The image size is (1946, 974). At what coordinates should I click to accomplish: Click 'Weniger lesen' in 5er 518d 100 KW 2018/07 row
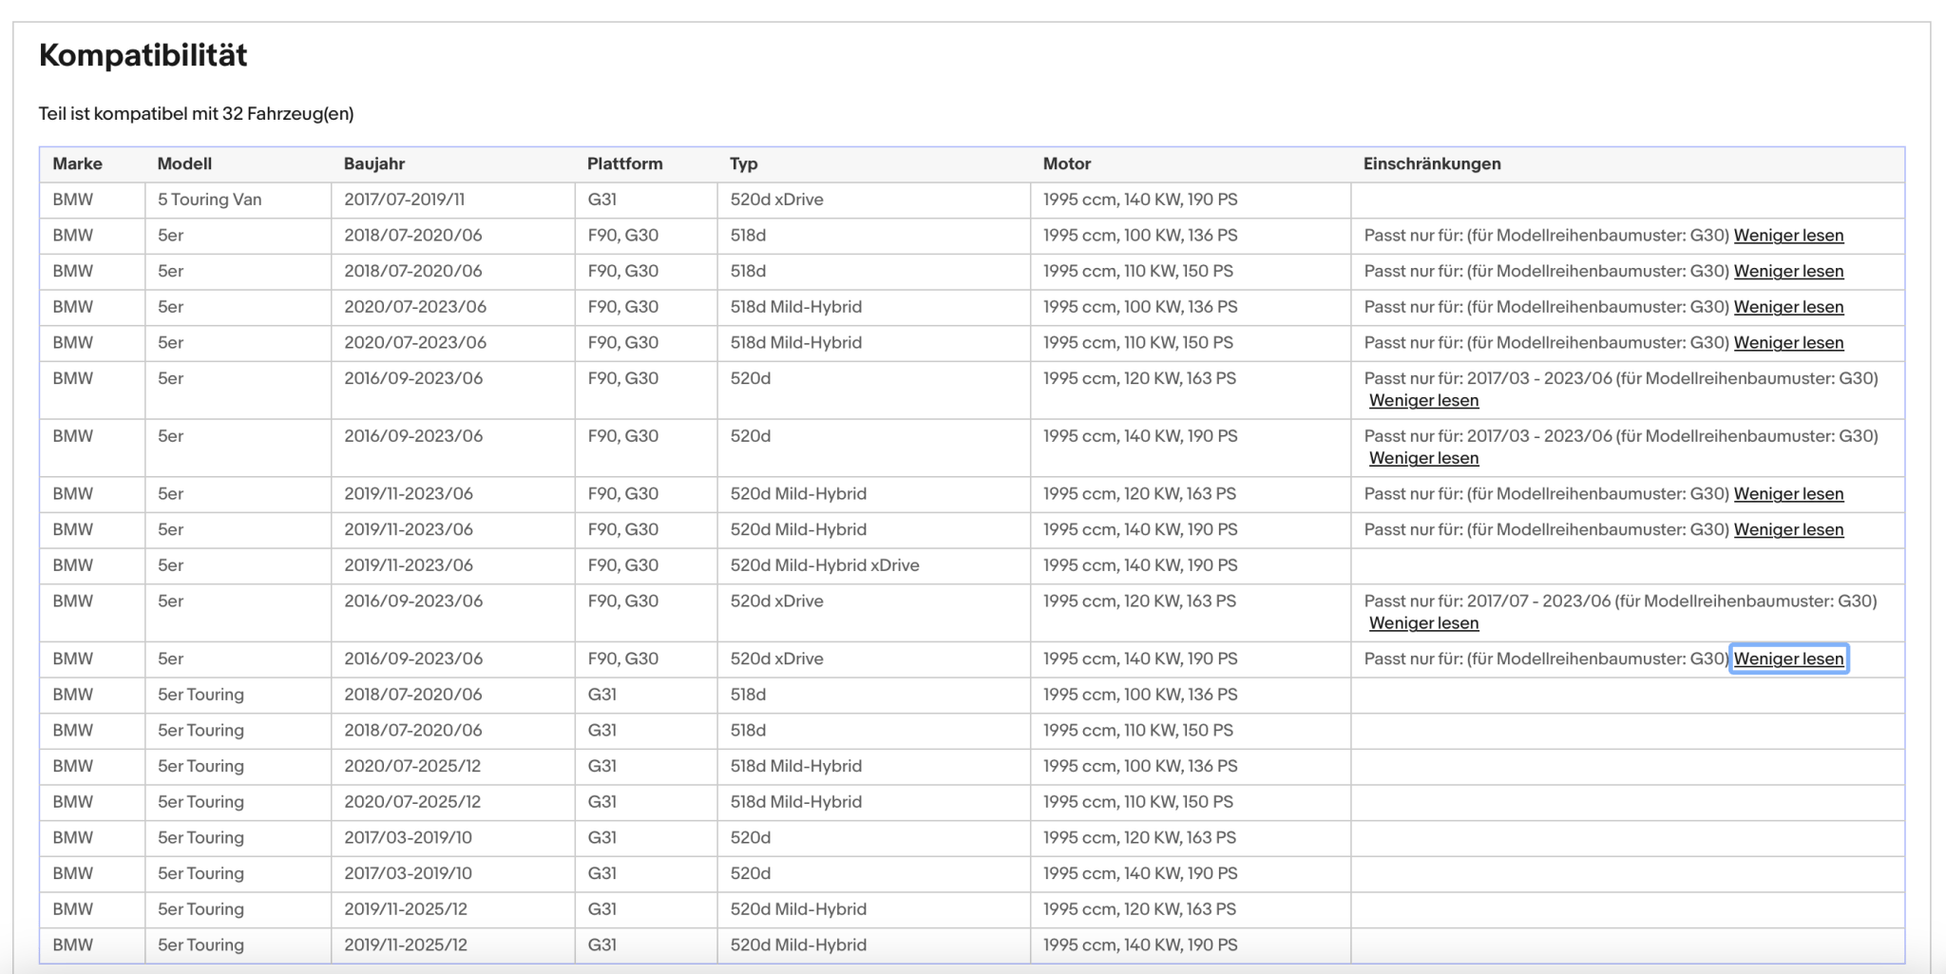[1788, 236]
